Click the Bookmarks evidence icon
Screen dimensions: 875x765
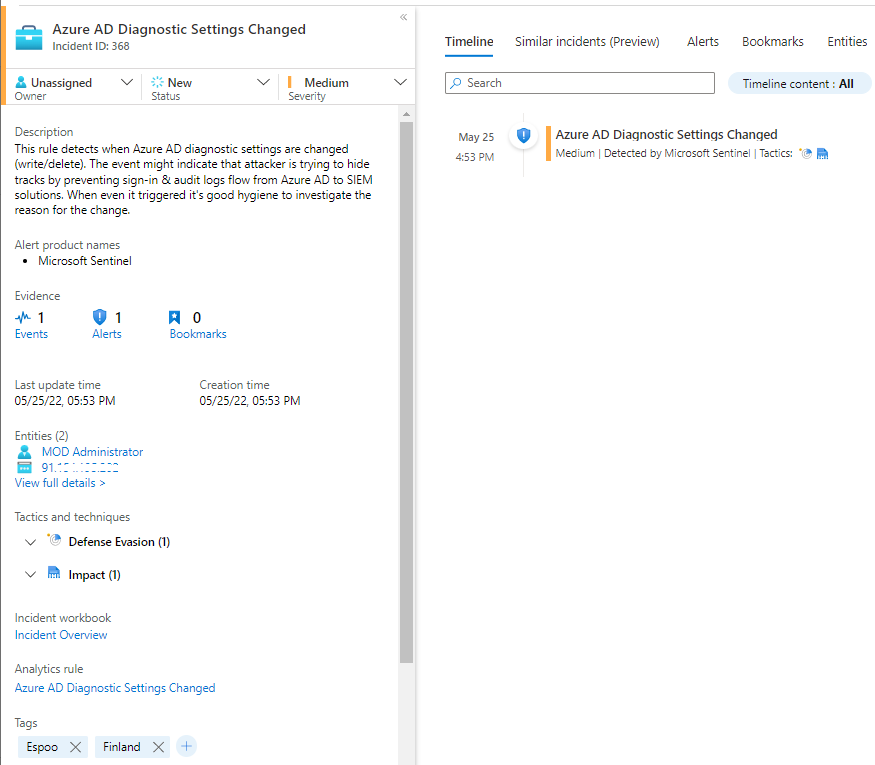[176, 318]
